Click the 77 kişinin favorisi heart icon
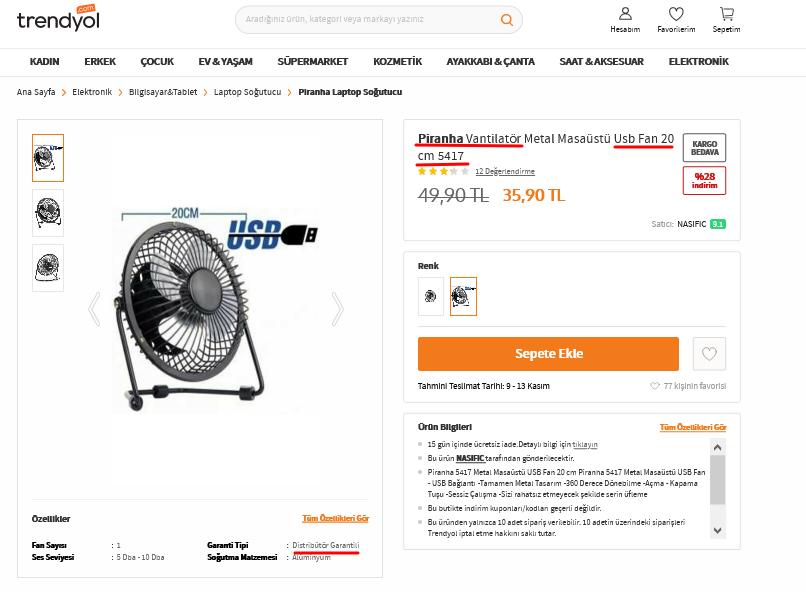 coord(654,386)
